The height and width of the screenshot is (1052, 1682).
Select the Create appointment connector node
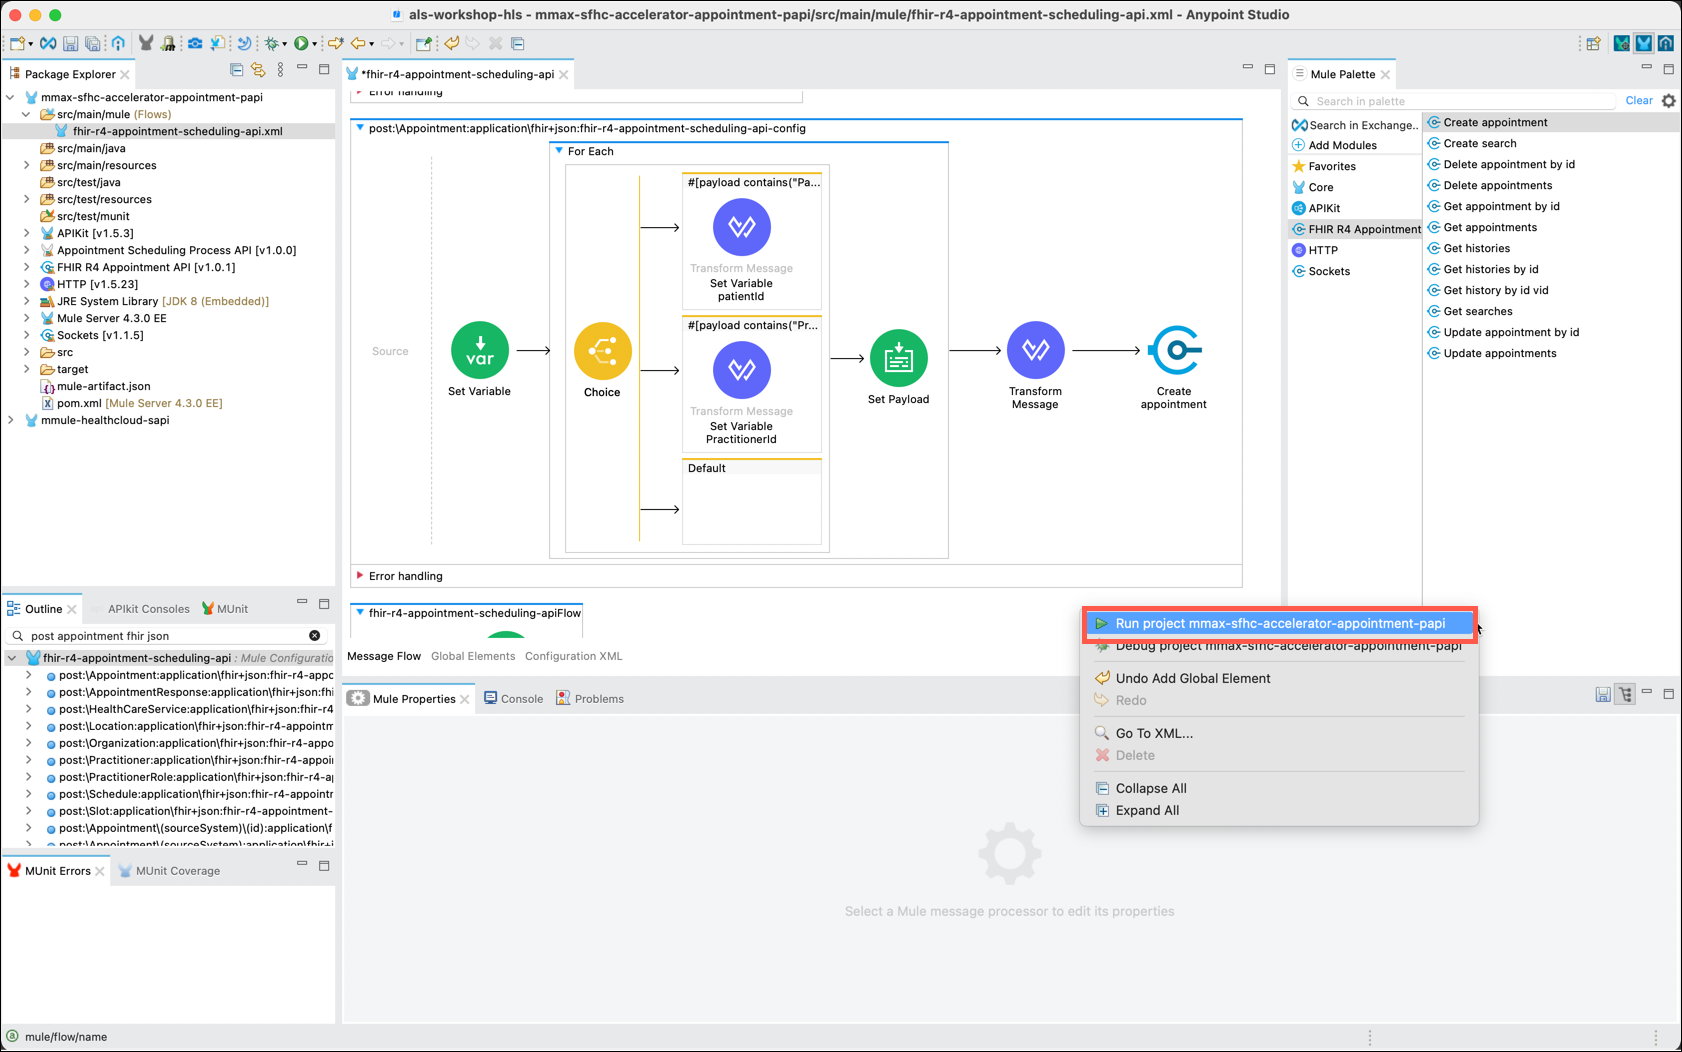click(x=1174, y=350)
